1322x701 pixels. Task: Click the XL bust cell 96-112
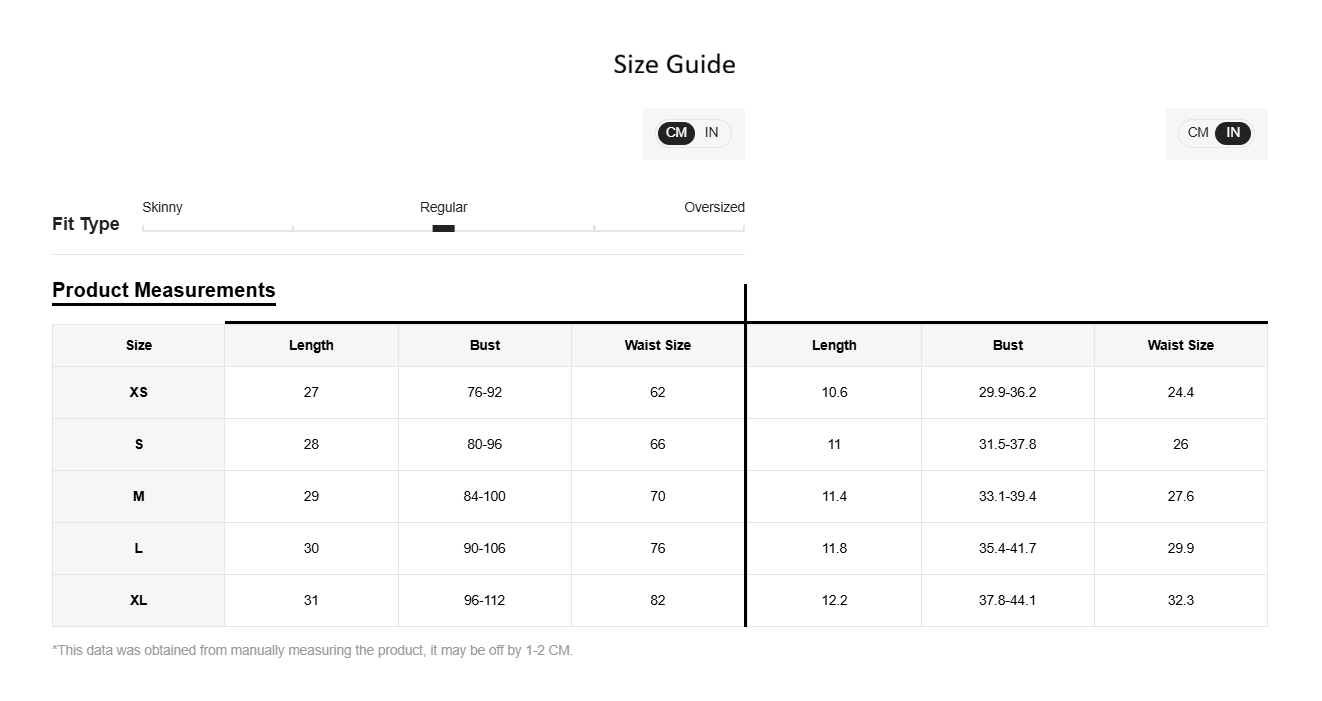[485, 600]
